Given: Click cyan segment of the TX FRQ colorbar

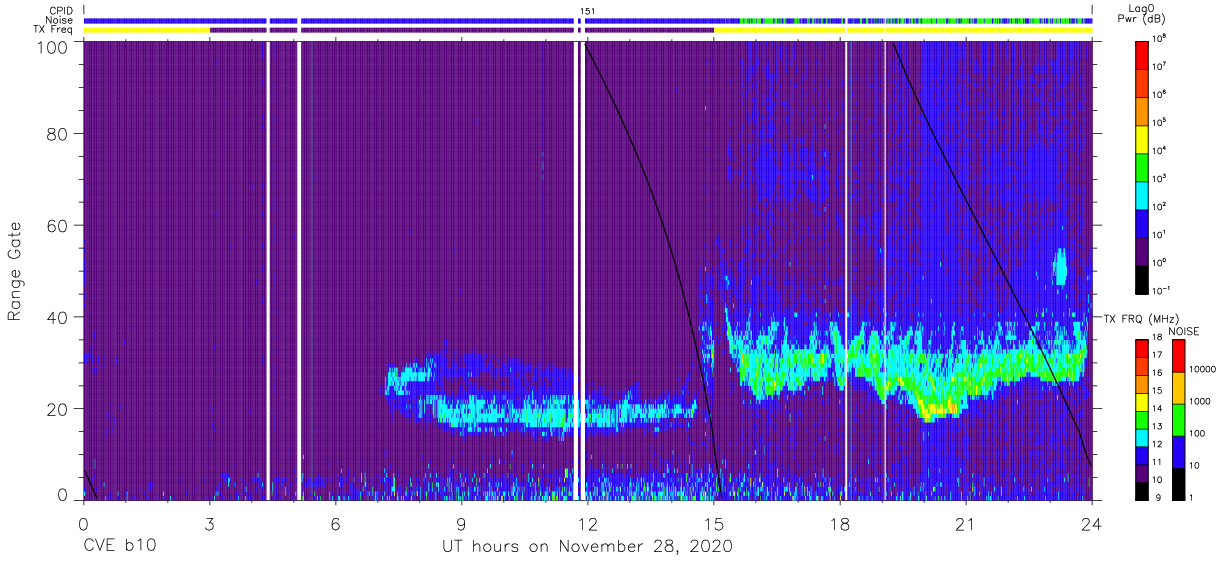Looking at the screenshot, I should [1144, 436].
